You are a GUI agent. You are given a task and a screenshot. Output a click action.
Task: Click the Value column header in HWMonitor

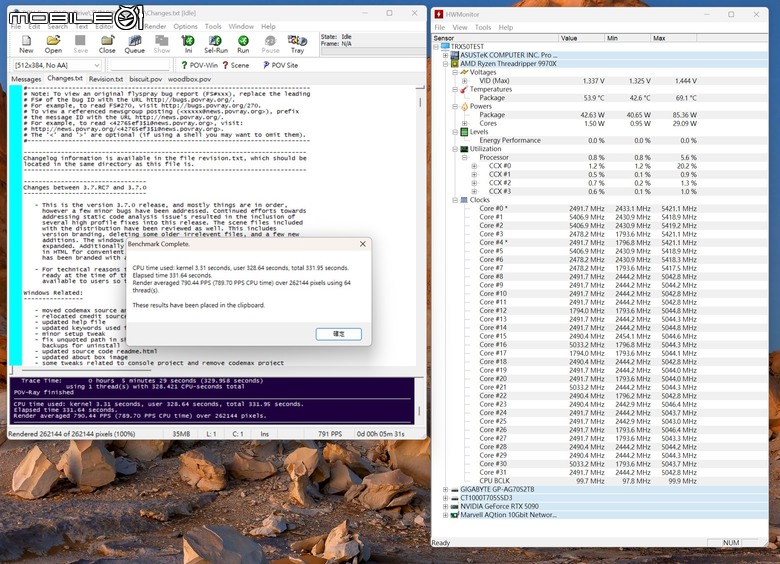pyautogui.click(x=582, y=38)
